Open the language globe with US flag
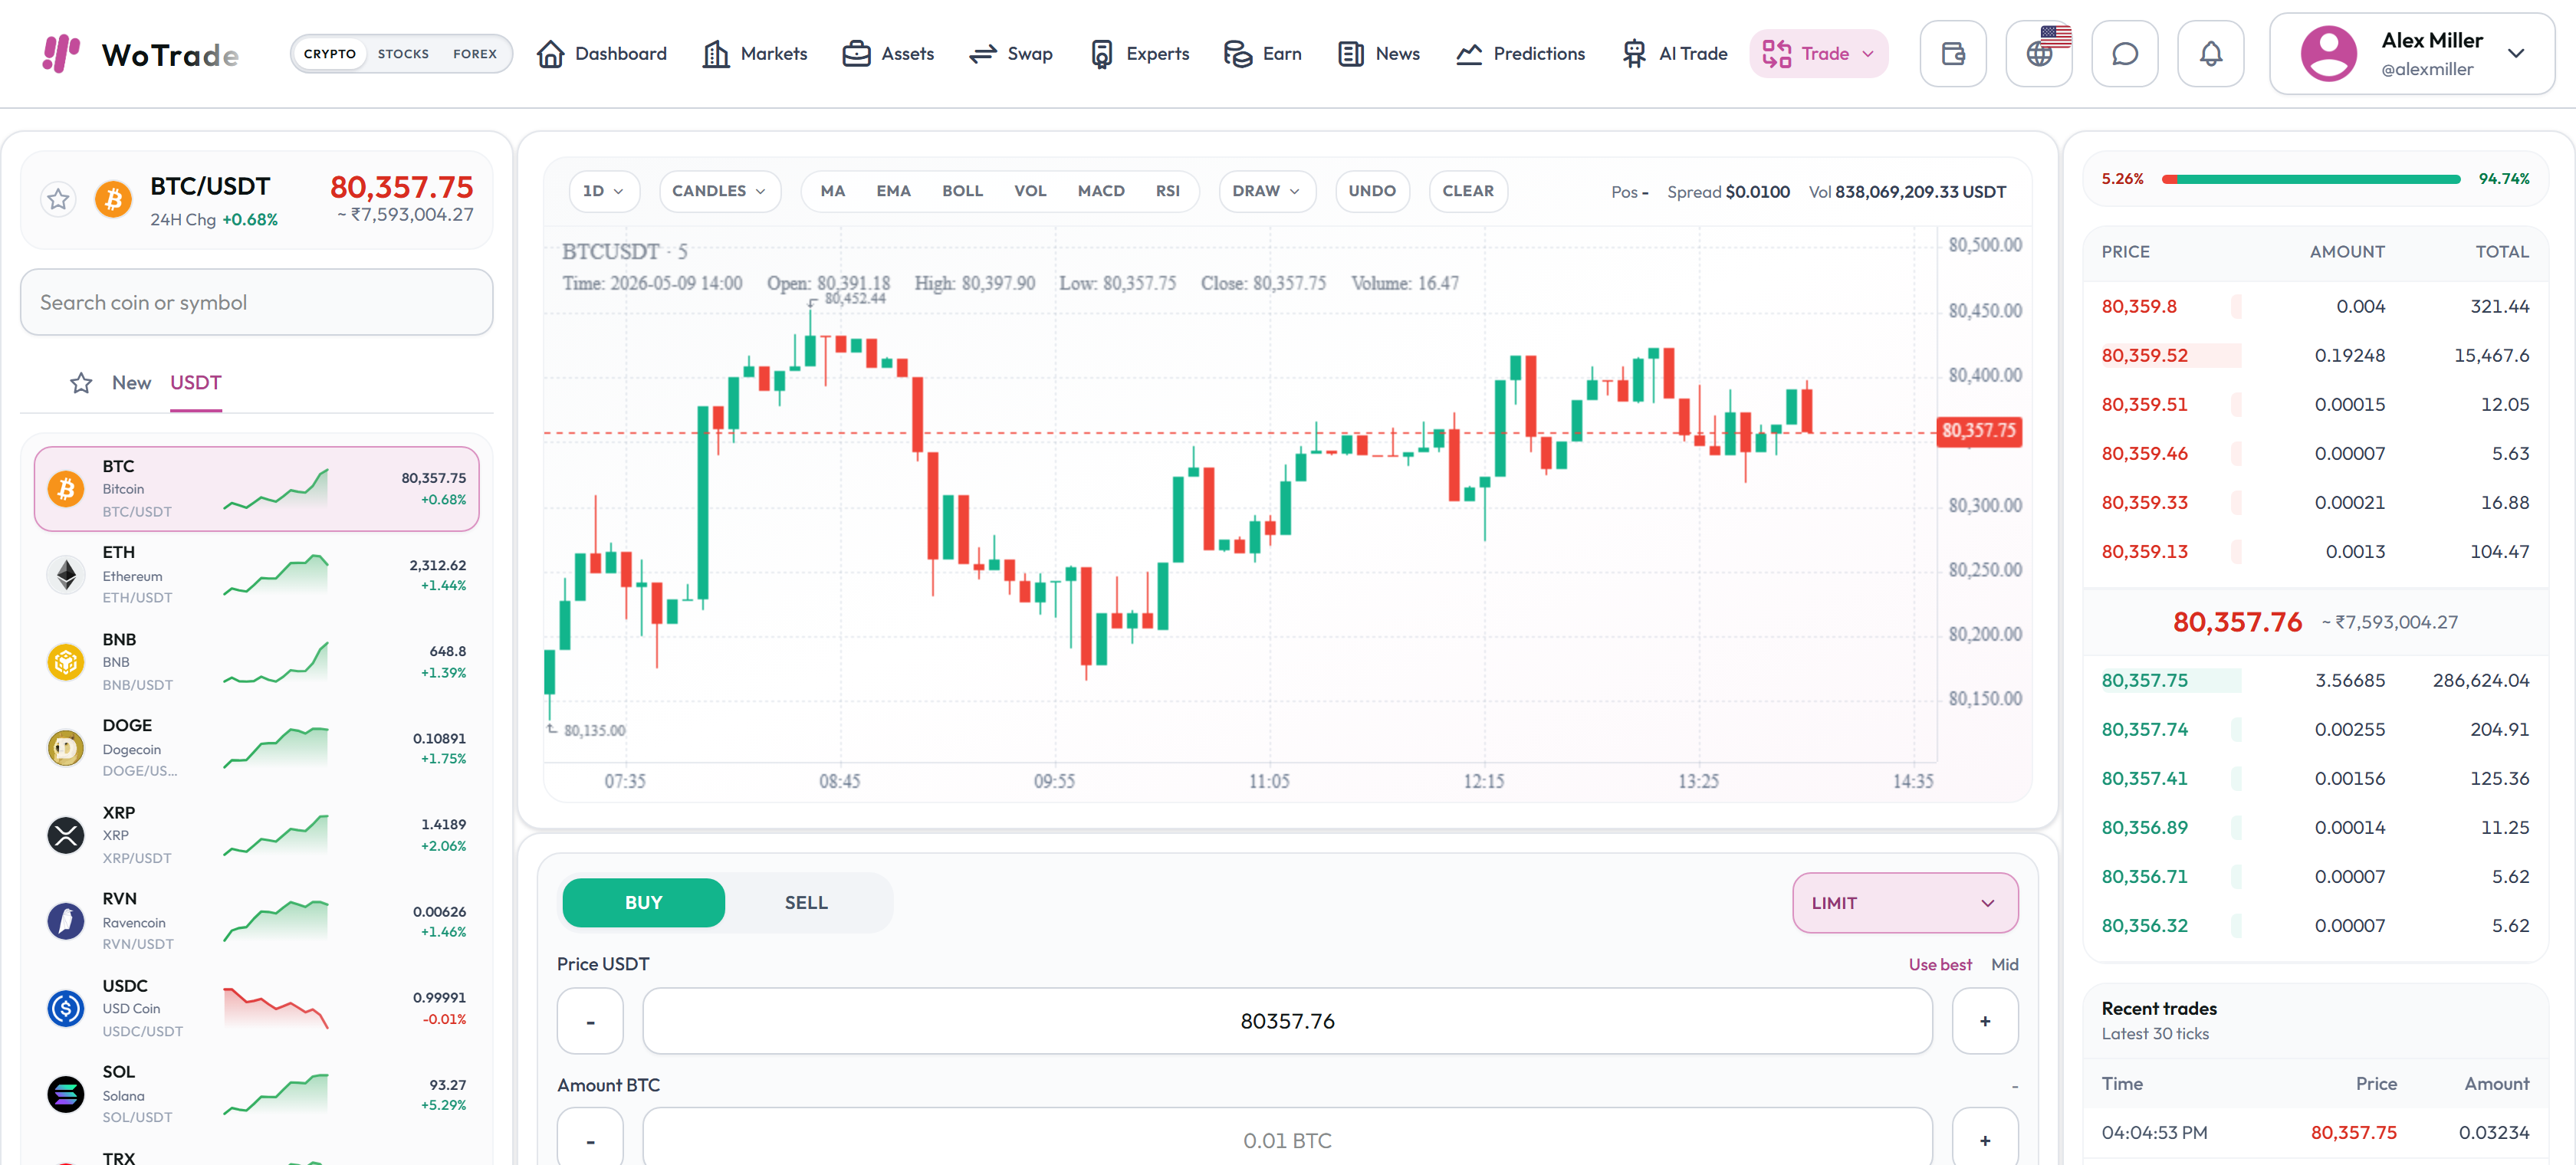 [2039, 54]
